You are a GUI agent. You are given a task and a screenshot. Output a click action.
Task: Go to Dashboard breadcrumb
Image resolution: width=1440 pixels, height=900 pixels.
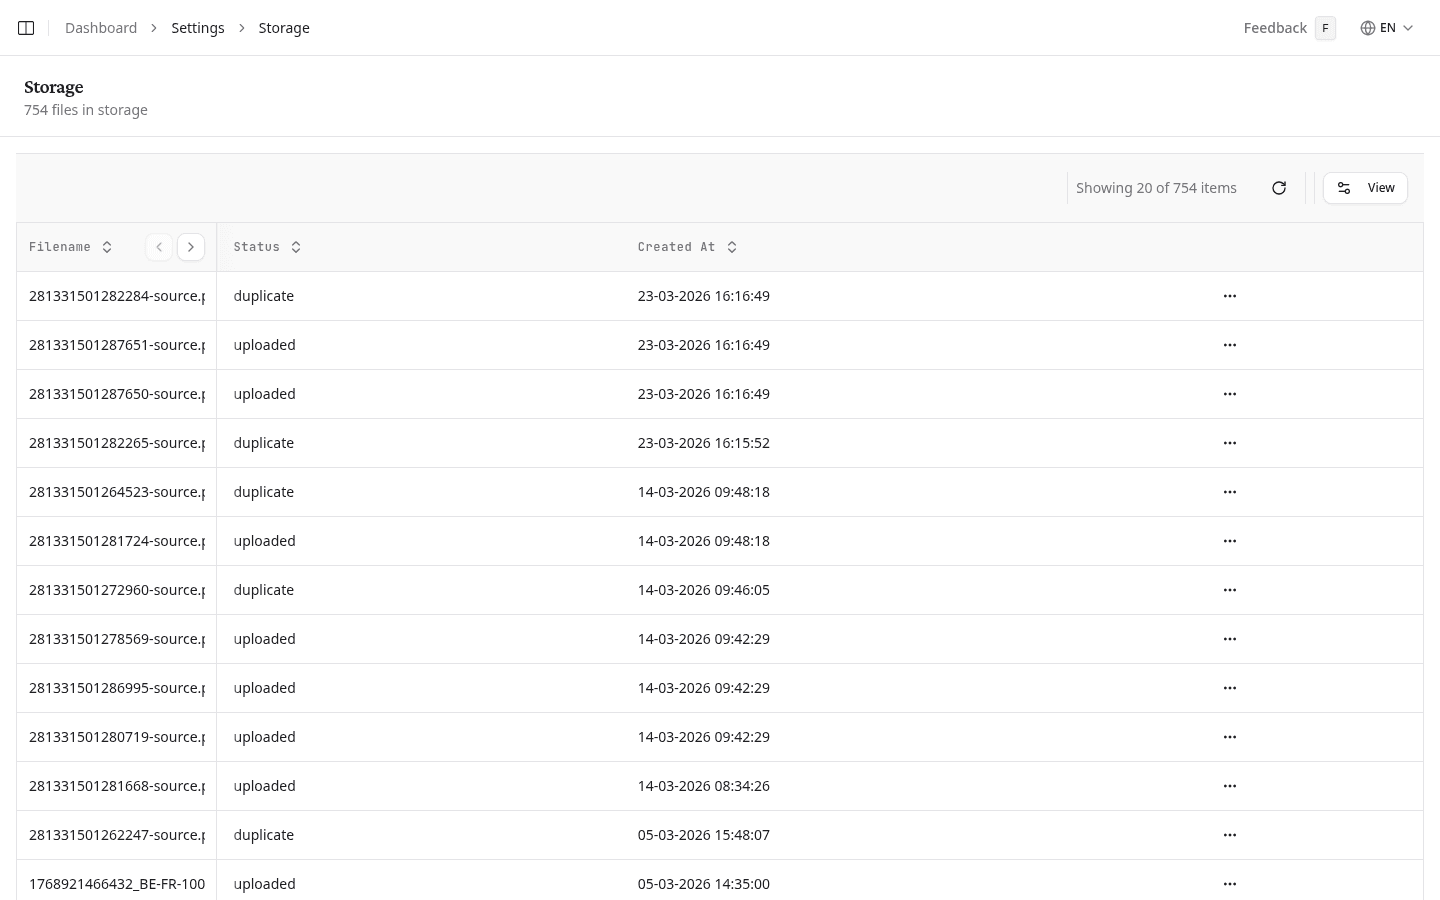coord(101,28)
